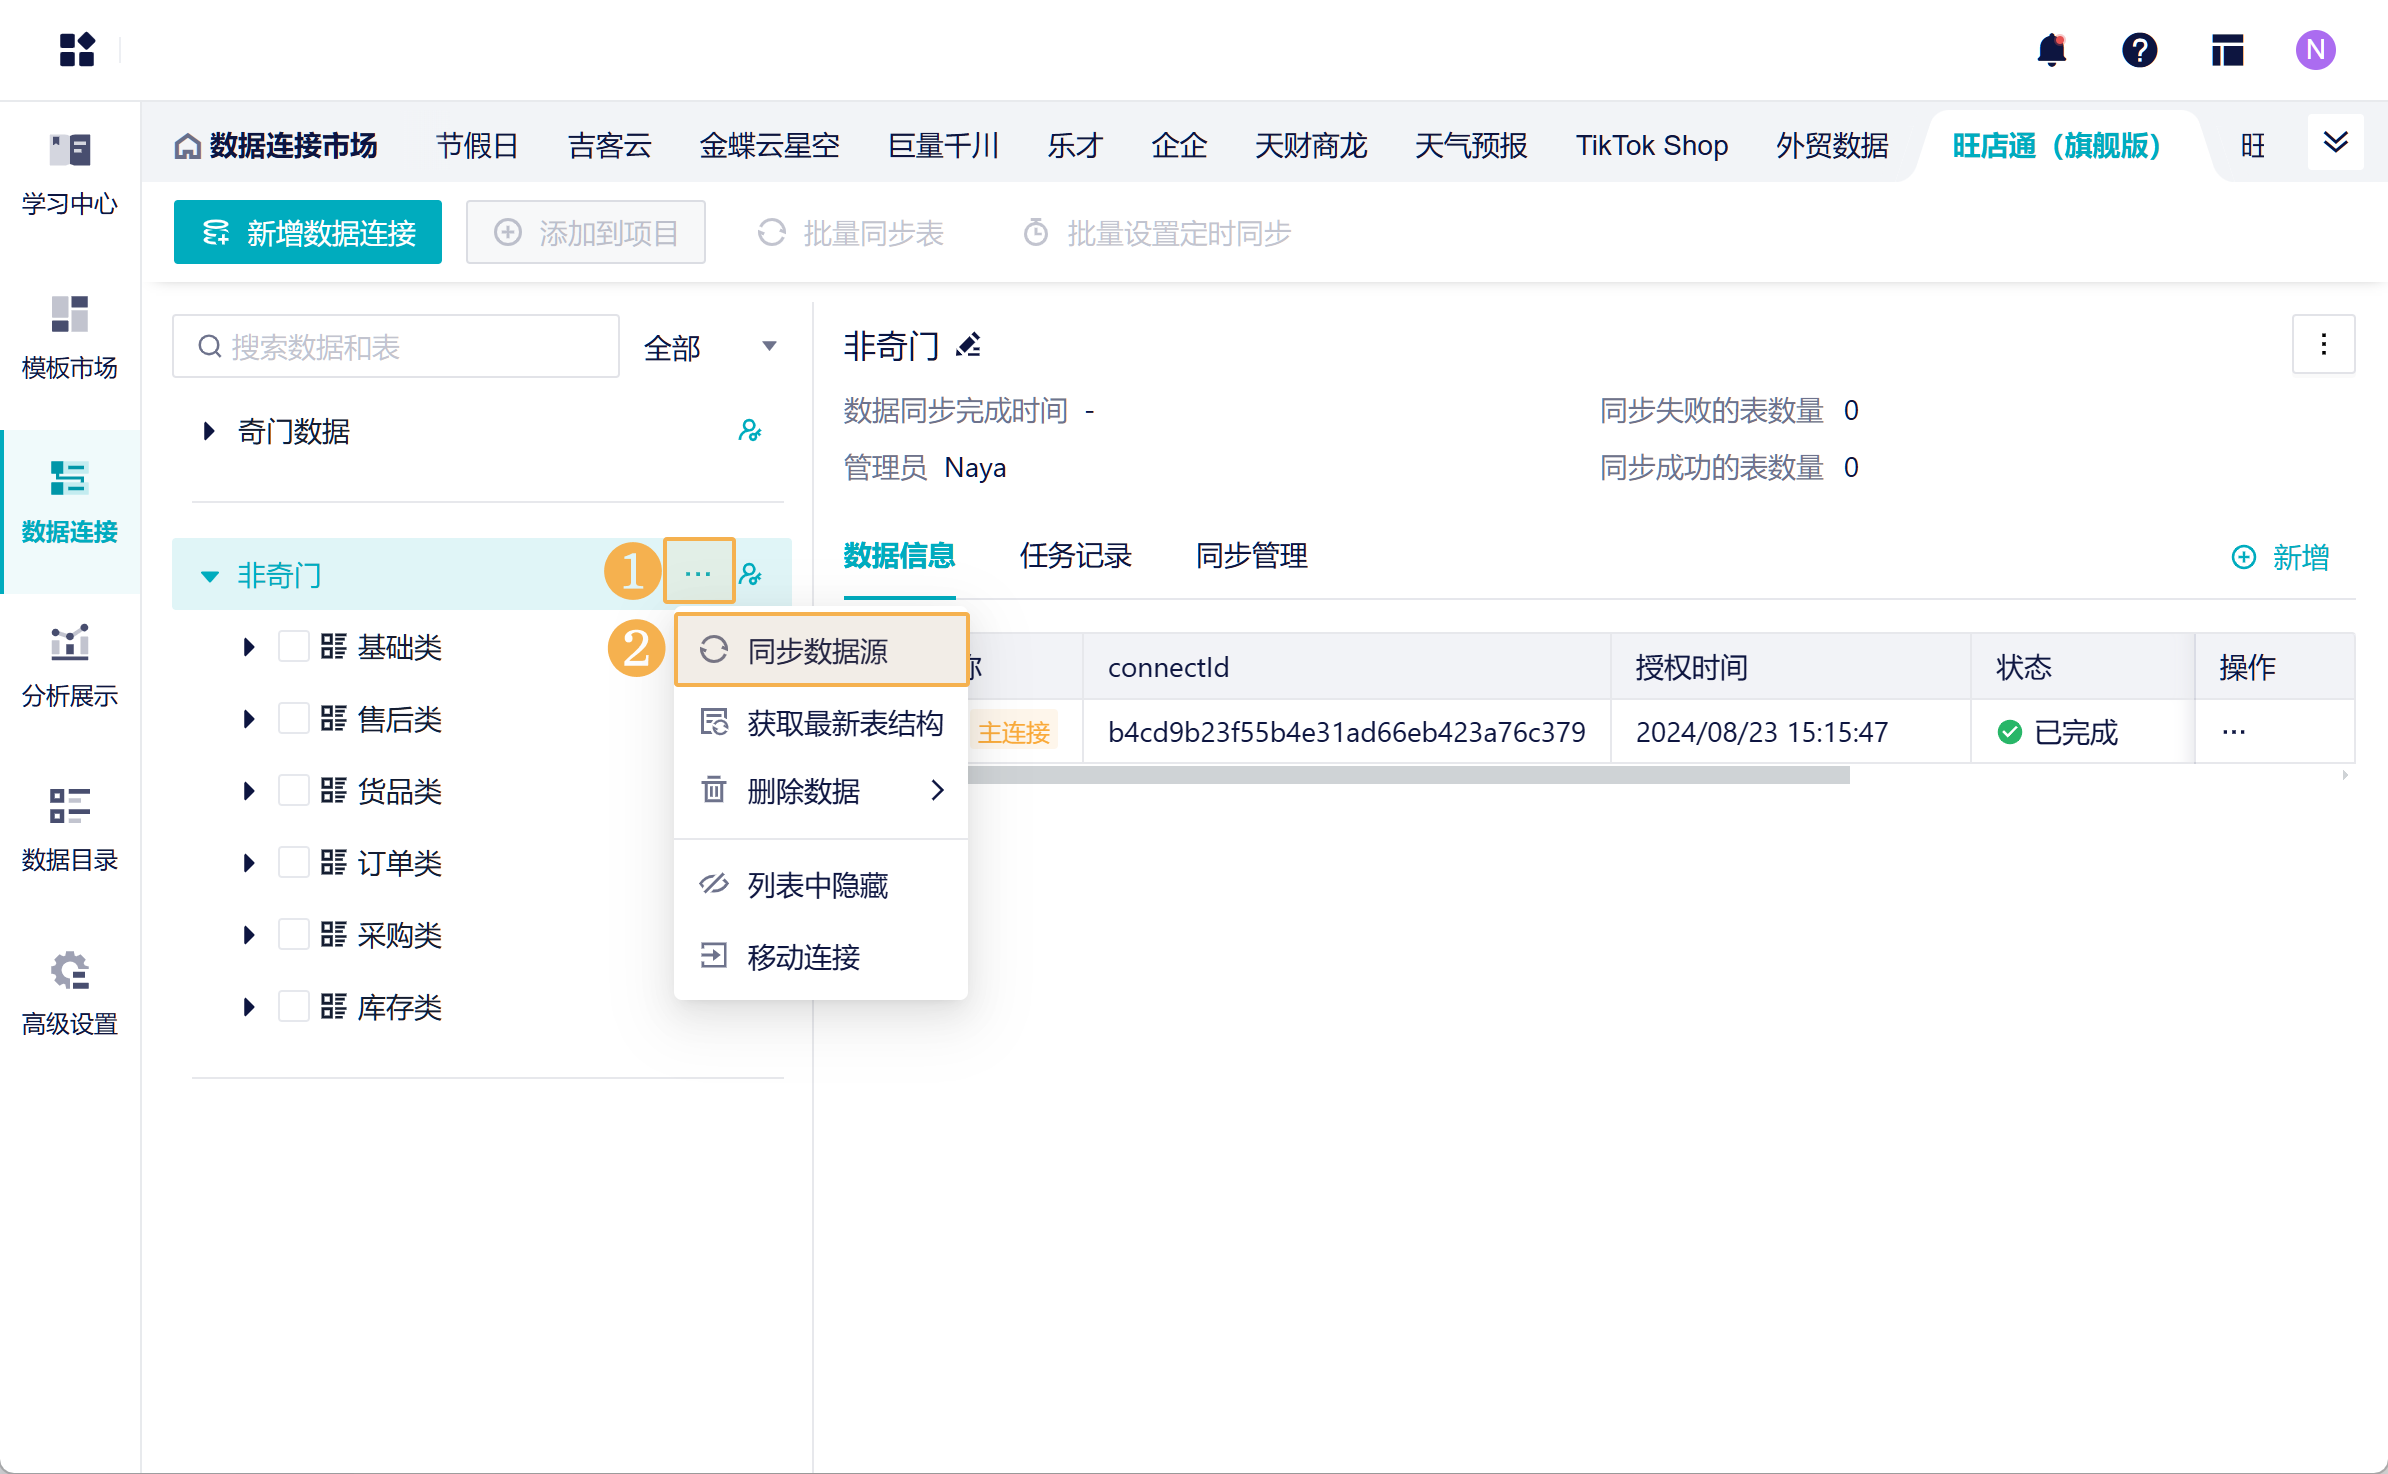Check the 库存类 checkbox
The image size is (2388, 1474).
pos(293,1006)
